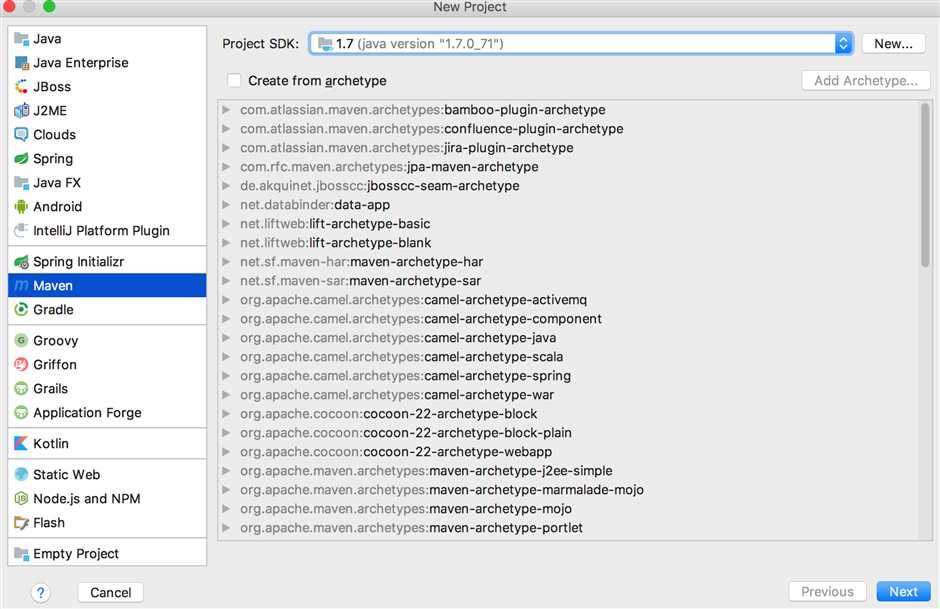Select the maven-archetype-har row text

pos(361,262)
